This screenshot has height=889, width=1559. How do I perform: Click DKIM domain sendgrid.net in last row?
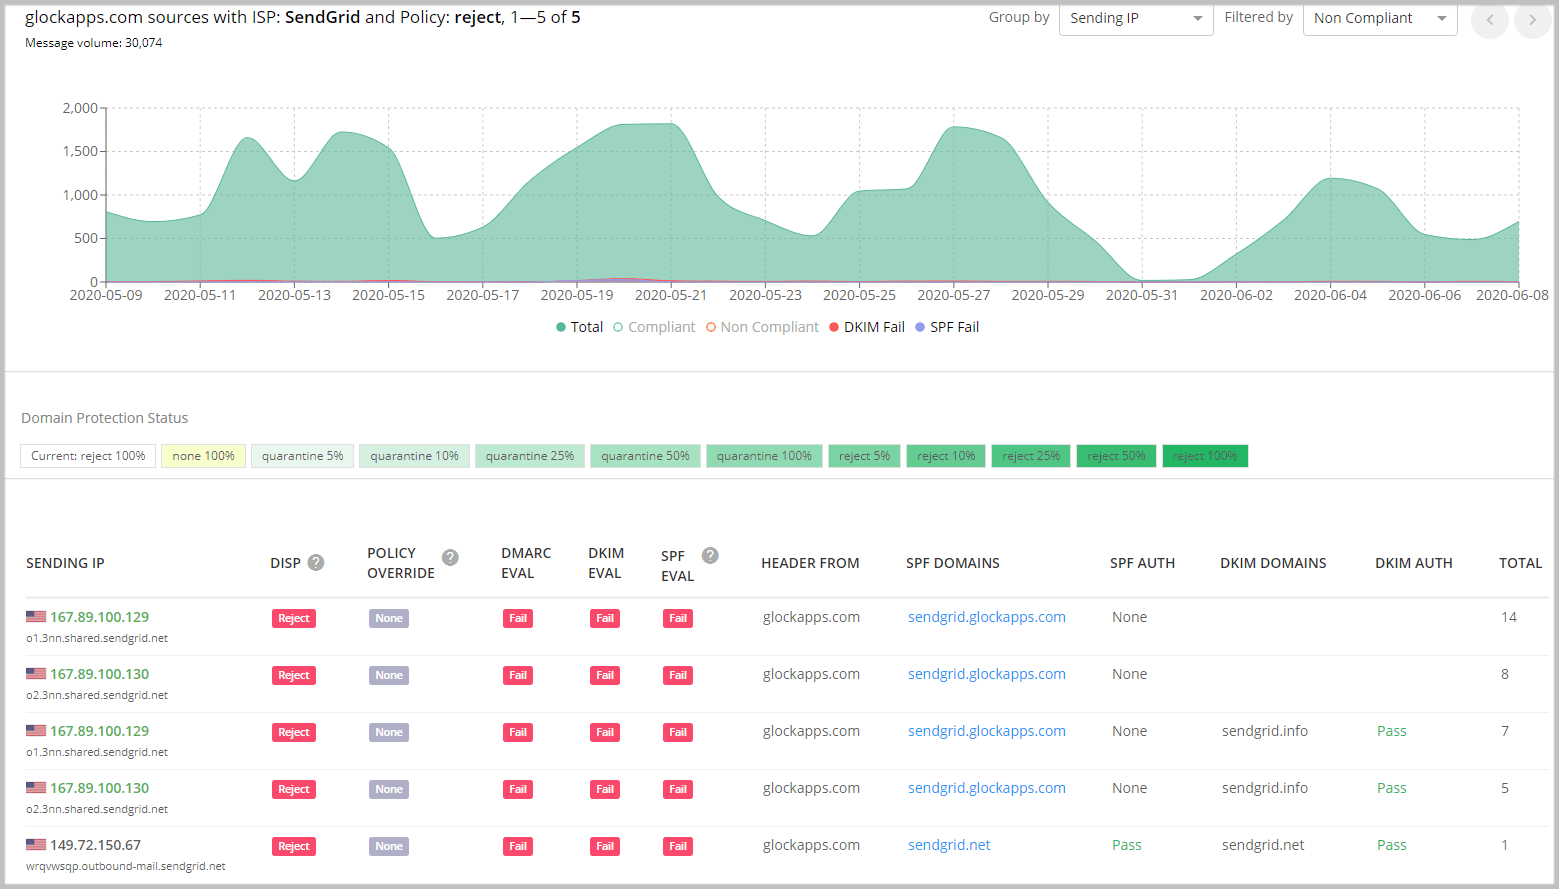(1263, 845)
